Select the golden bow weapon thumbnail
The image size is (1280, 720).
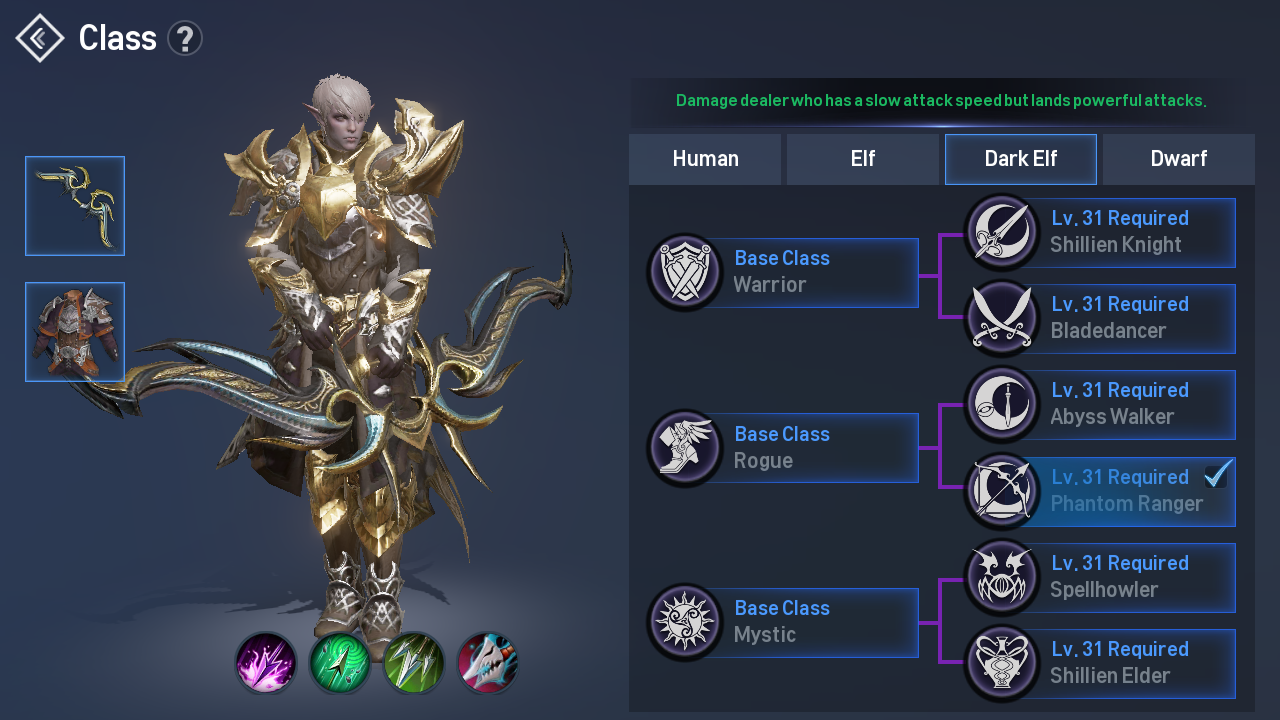coord(75,206)
